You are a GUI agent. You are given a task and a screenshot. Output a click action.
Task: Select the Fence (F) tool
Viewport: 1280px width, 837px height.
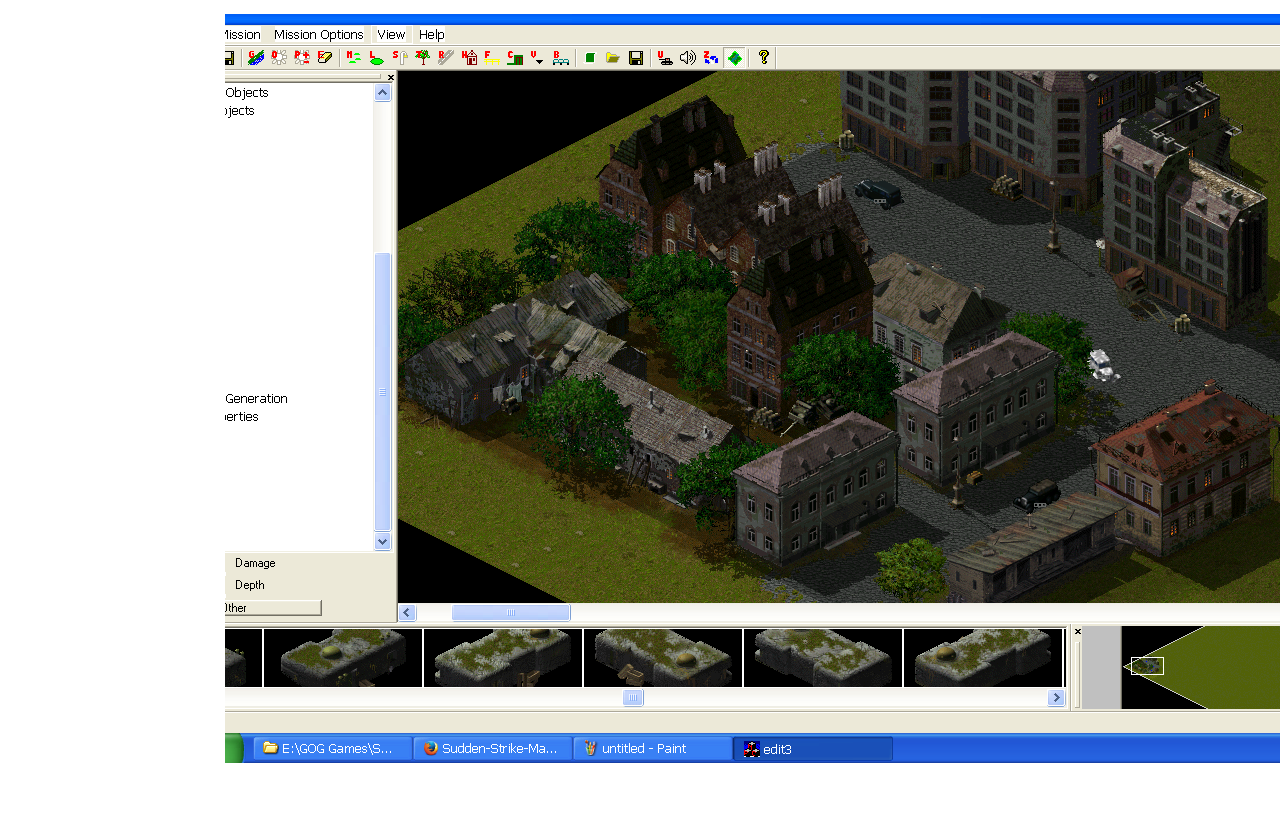(492, 58)
